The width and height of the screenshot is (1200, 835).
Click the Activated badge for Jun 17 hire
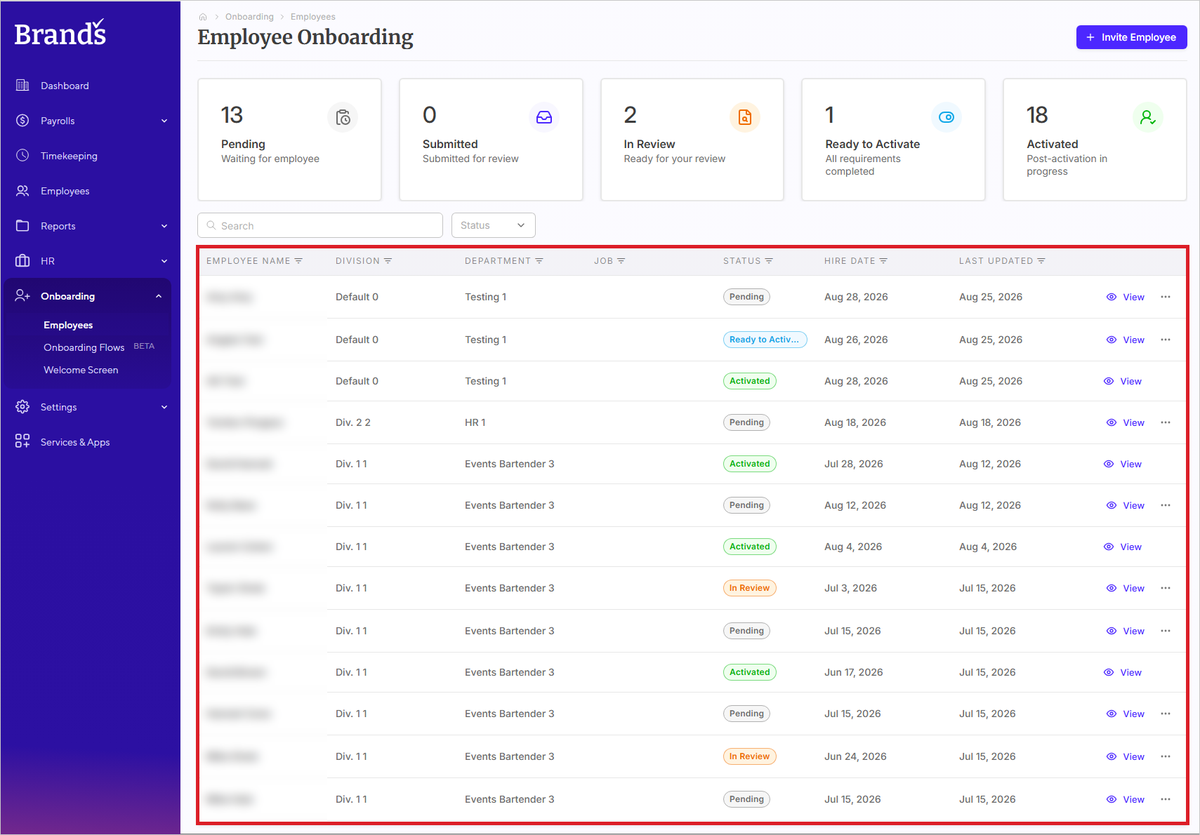tap(750, 673)
